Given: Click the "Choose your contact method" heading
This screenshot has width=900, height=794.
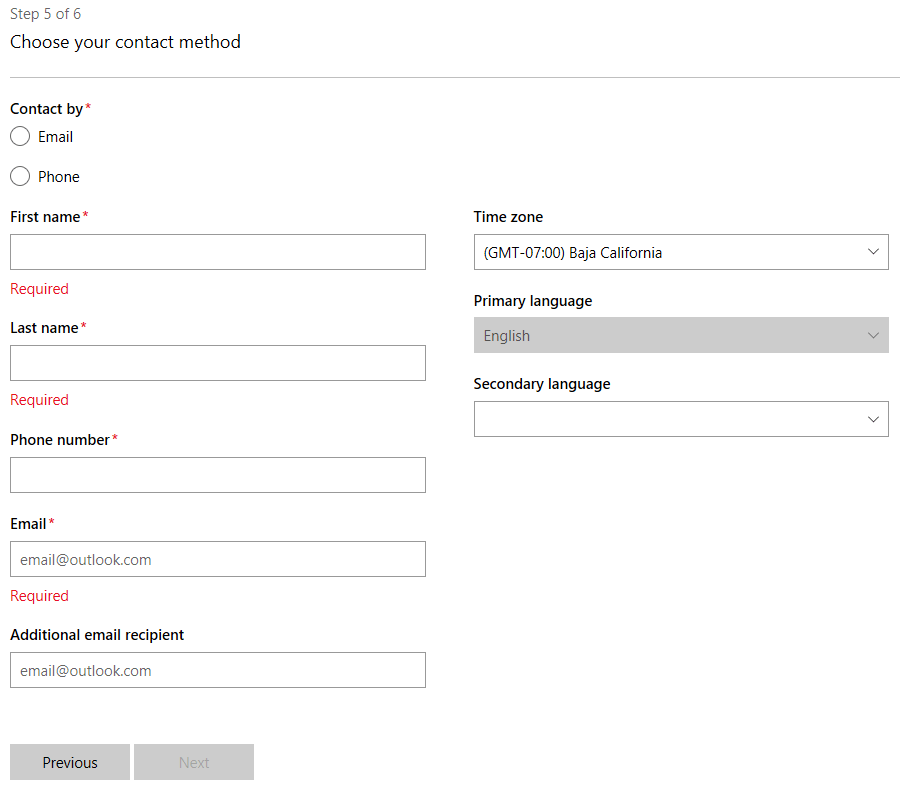Looking at the screenshot, I should pos(125,42).
